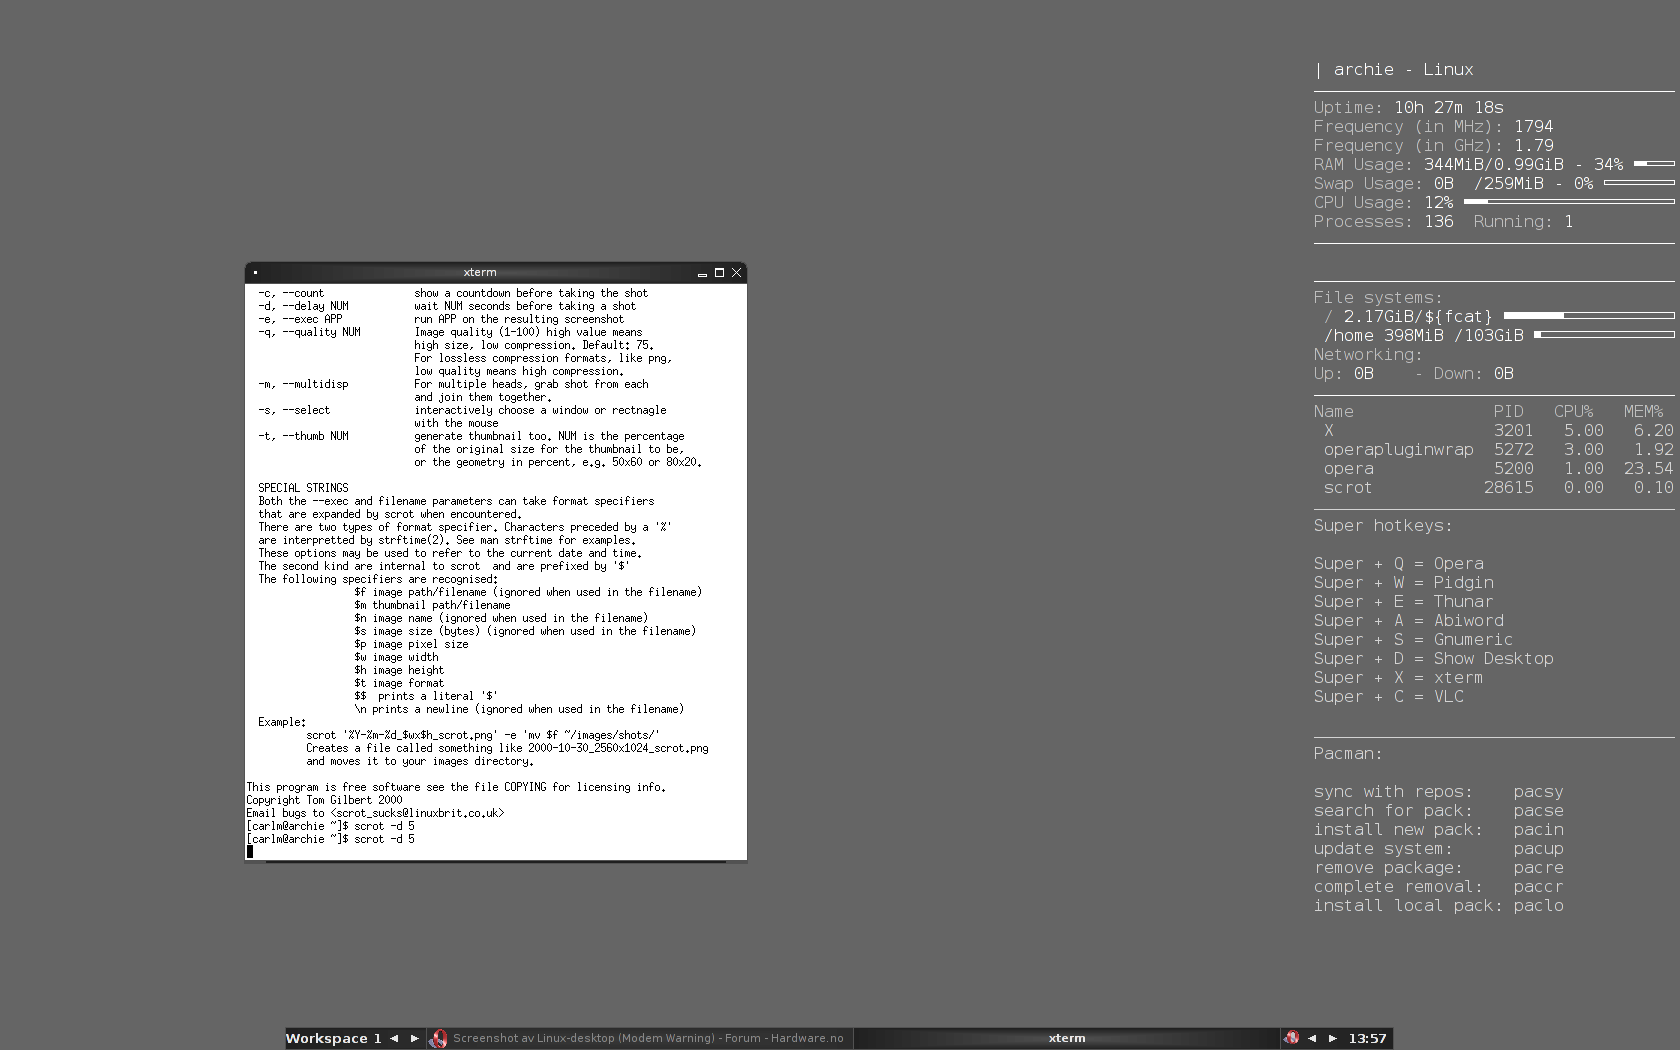Viewport: 1680px width, 1050px height.
Task: Click the 'paclo' install local pack line
Action: 1438,906
